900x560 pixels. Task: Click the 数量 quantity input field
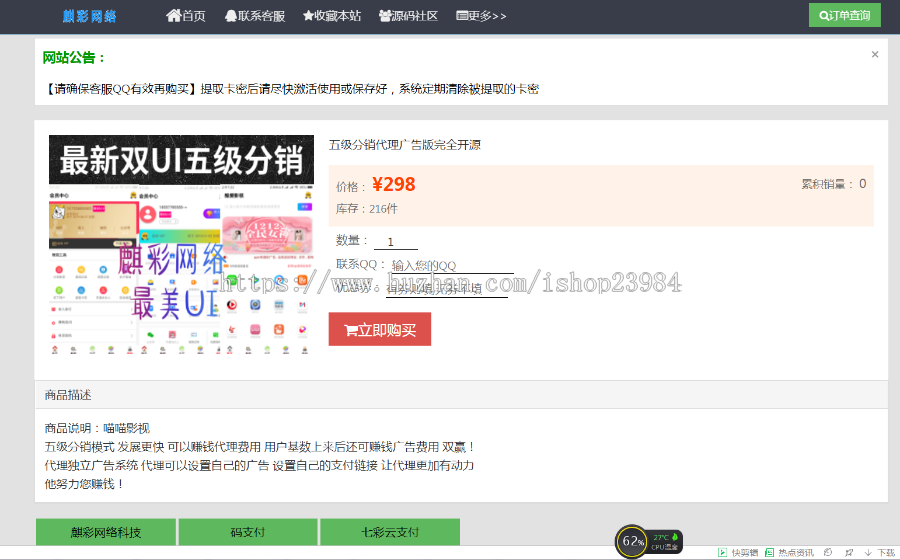[x=395, y=242]
